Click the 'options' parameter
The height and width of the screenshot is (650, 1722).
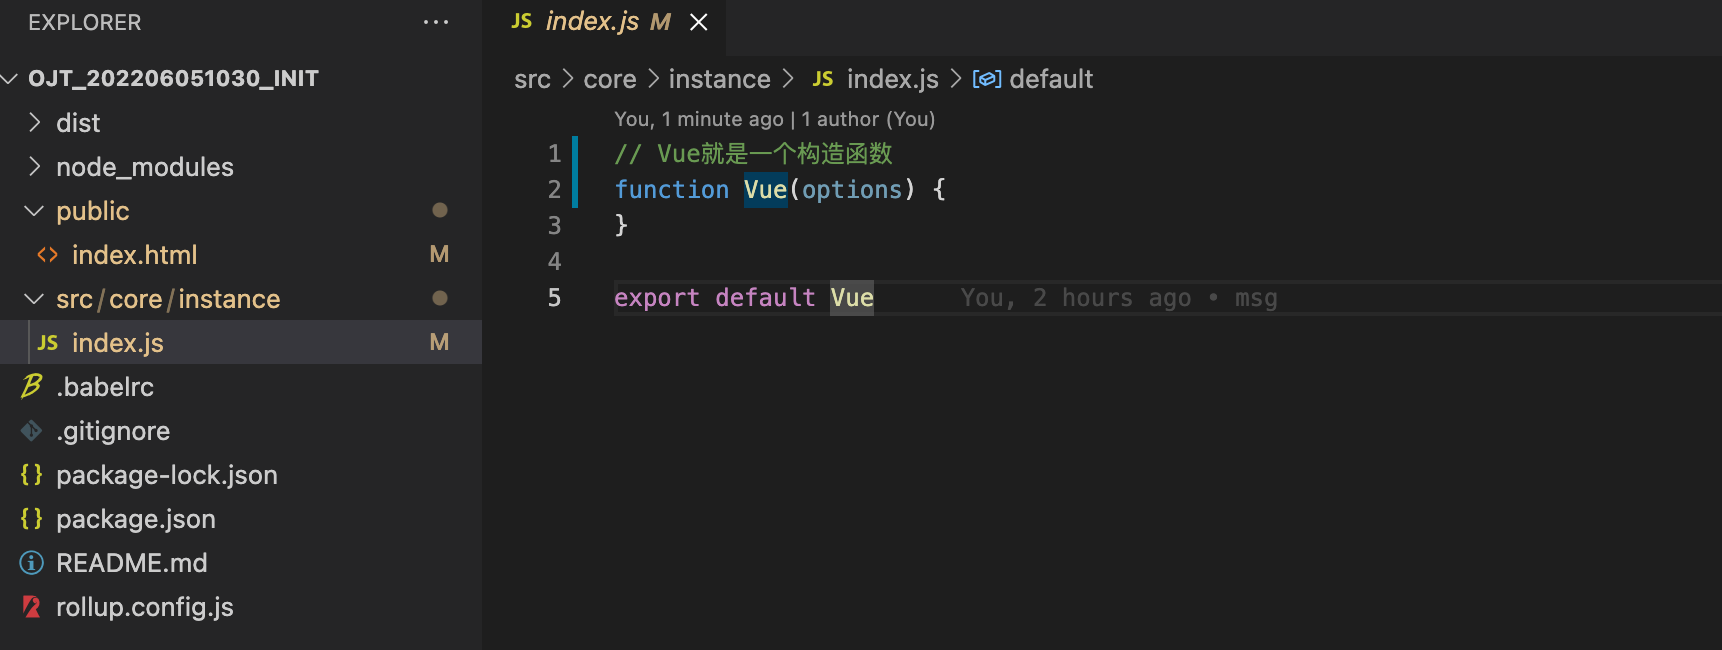(x=852, y=190)
